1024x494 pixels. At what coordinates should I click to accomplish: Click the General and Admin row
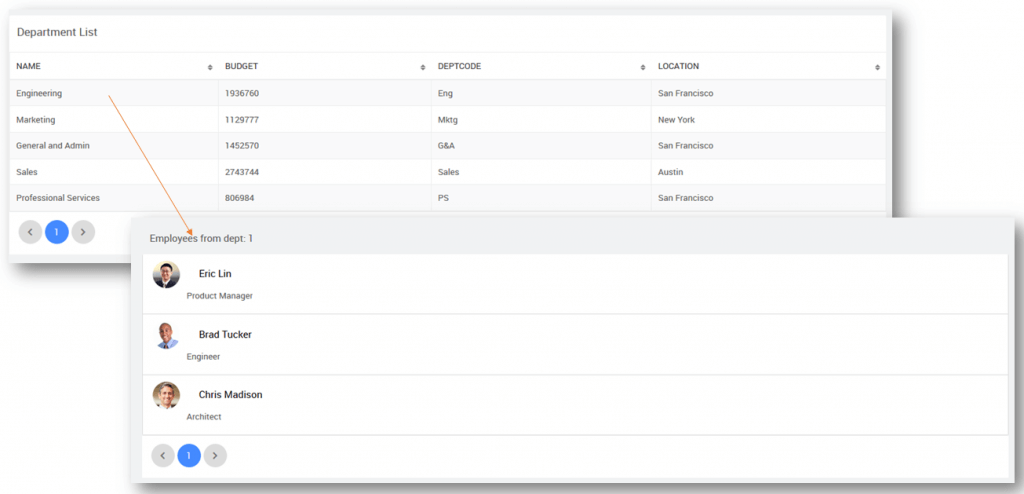53,146
